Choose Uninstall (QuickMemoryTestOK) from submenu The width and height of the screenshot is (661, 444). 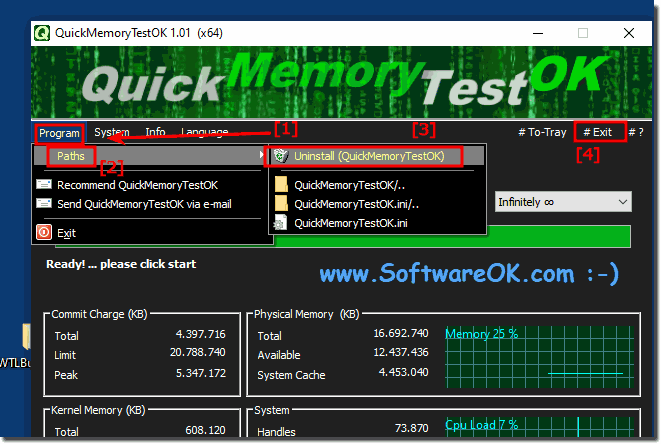point(377,156)
